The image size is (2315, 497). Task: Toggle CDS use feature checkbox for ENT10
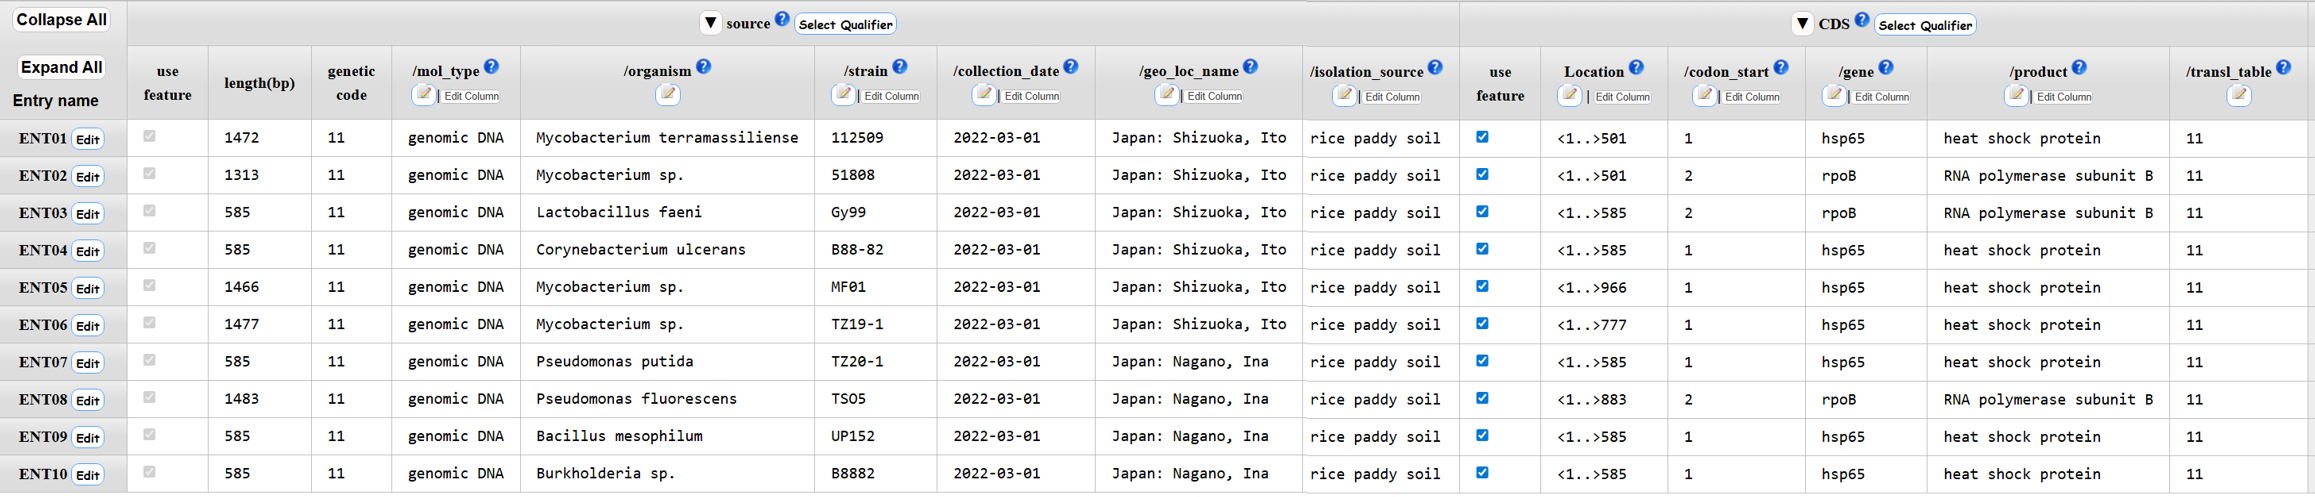click(x=1482, y=472)
